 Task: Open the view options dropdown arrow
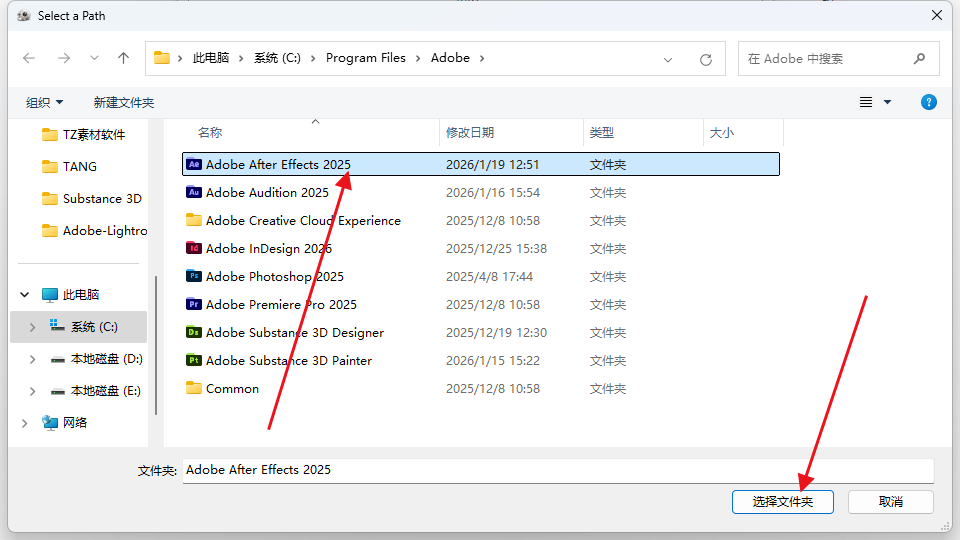click(x=887, y=102)
